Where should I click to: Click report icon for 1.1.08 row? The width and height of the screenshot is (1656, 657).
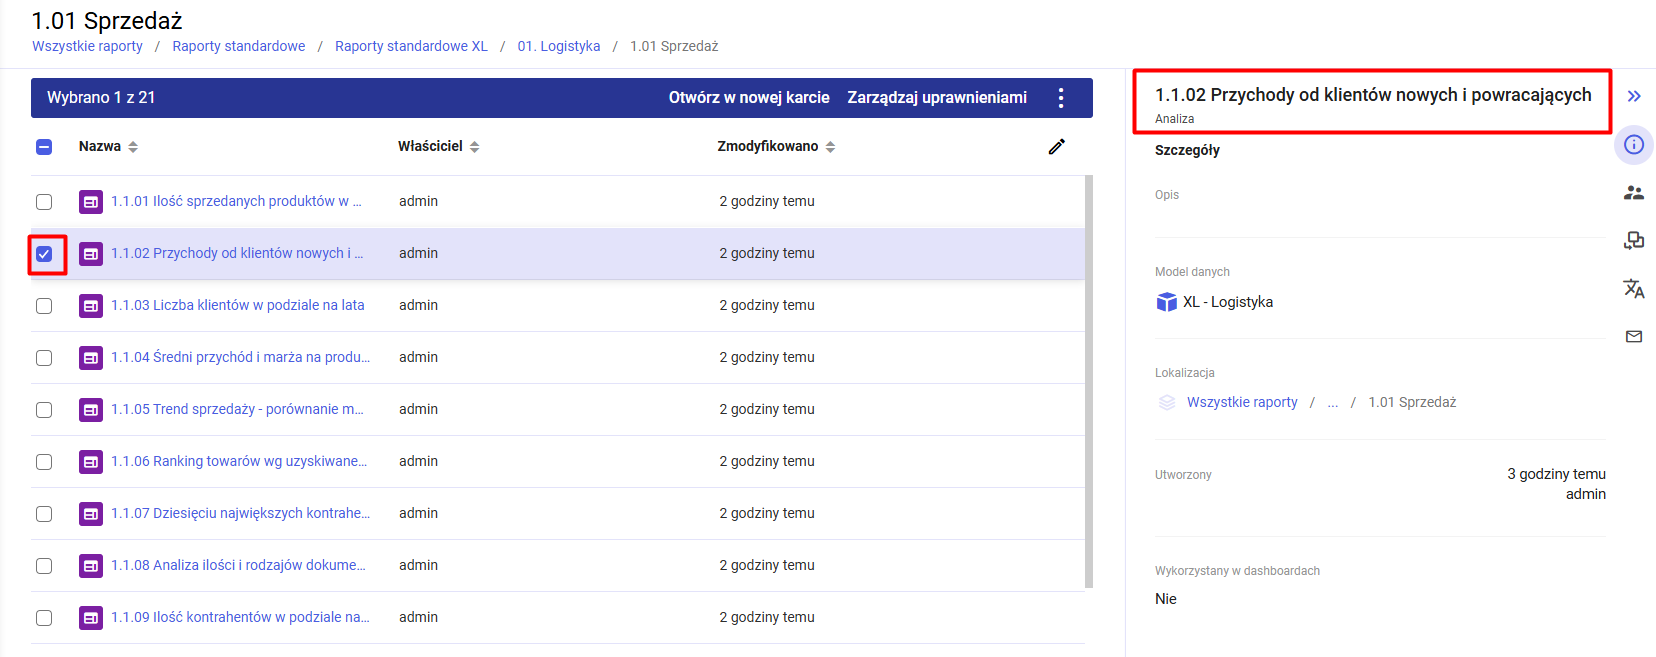pos(91,566)
